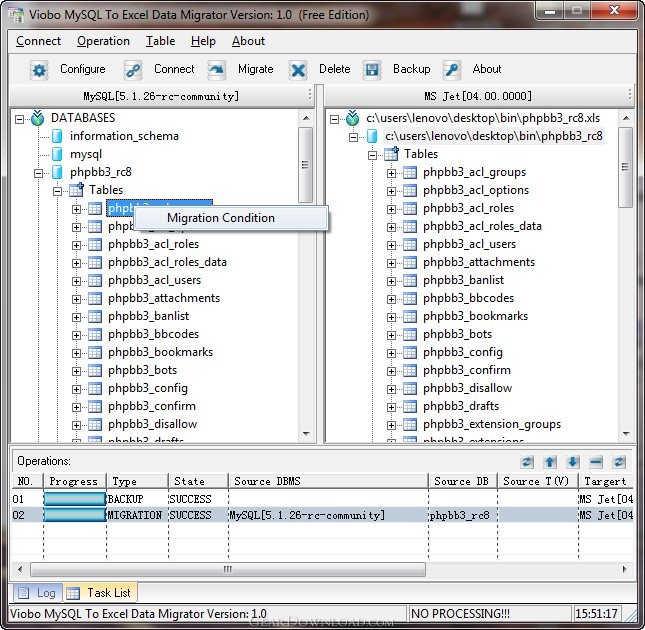
Task: Click the Configure gear icon
Action: click(39, 70)
